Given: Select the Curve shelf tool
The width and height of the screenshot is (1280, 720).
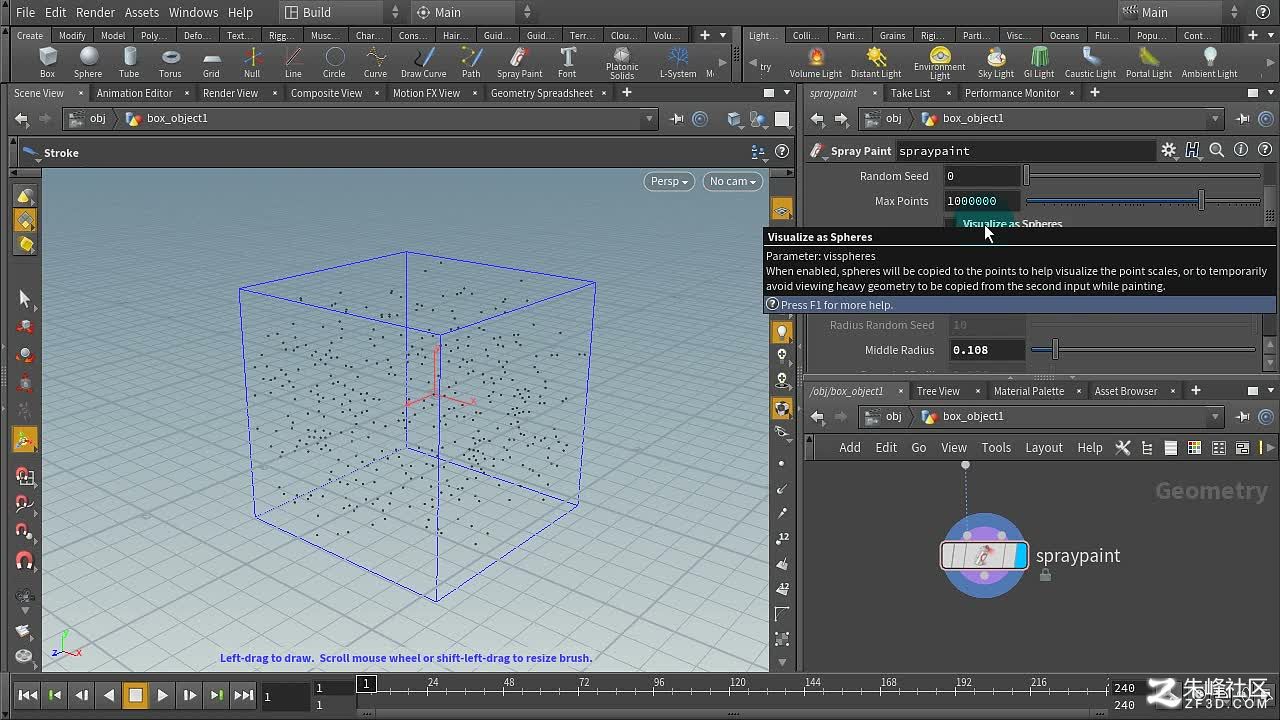Looking at the screenshot, I should click(375, 62).
